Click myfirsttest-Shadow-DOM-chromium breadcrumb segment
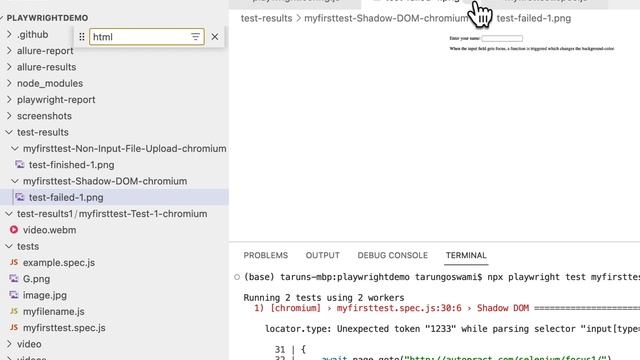Screen dimensions: 640x360 [387, 18]
